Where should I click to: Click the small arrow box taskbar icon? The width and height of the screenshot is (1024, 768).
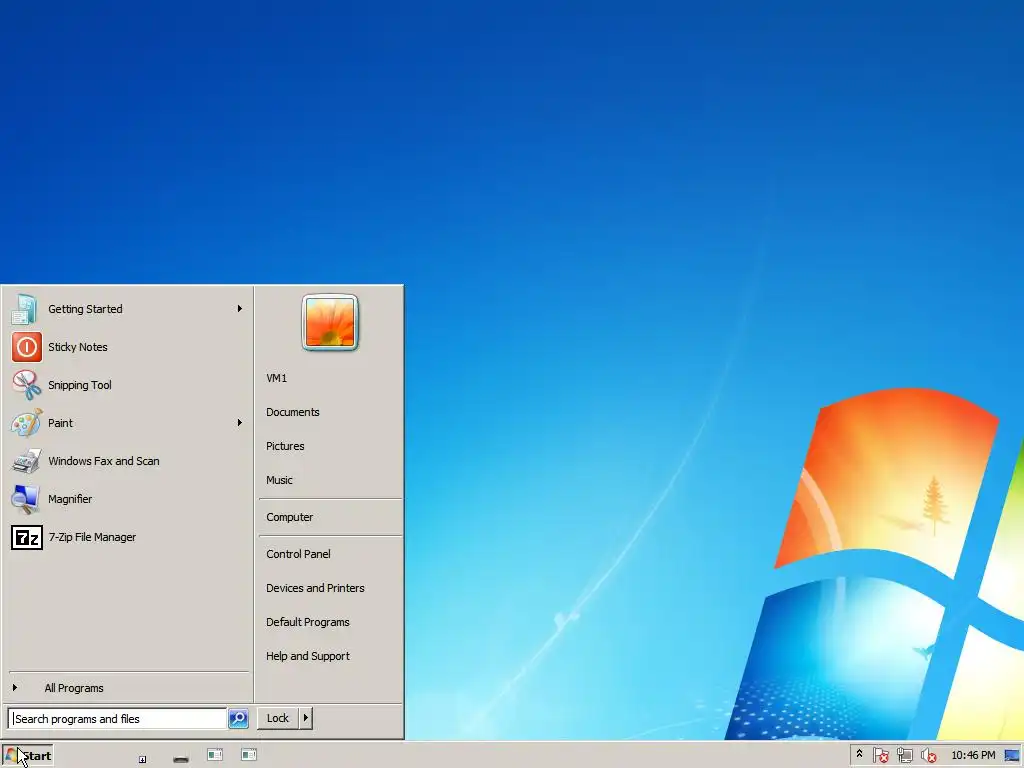pyautogui.click(x=142, y=759)
